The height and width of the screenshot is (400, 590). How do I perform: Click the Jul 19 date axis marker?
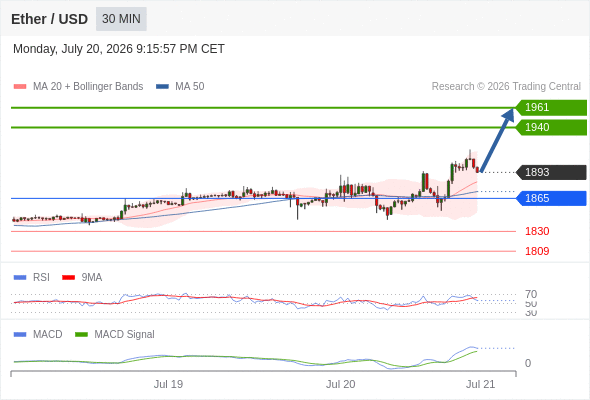coord(168,384)
